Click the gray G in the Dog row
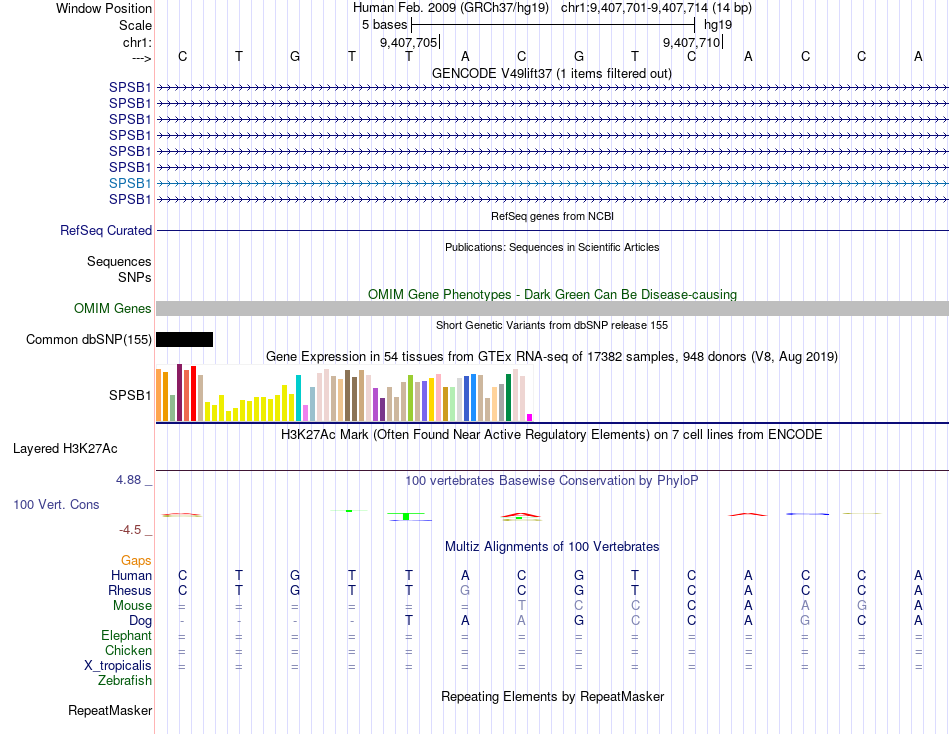 point(805,621)
